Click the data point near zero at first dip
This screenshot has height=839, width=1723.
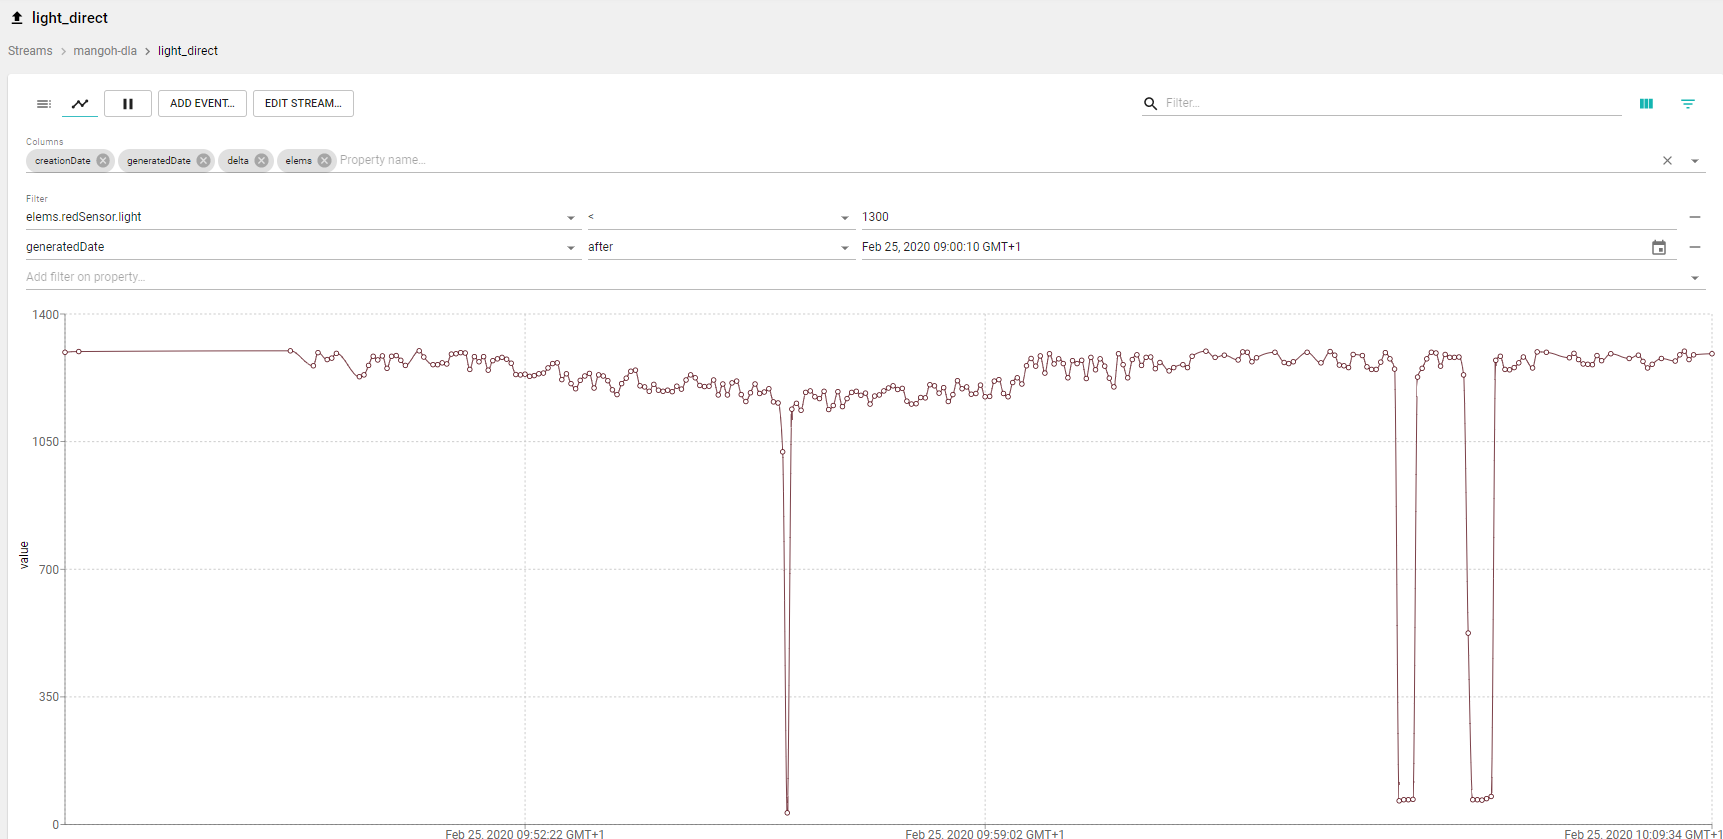(x=787, y=813)
